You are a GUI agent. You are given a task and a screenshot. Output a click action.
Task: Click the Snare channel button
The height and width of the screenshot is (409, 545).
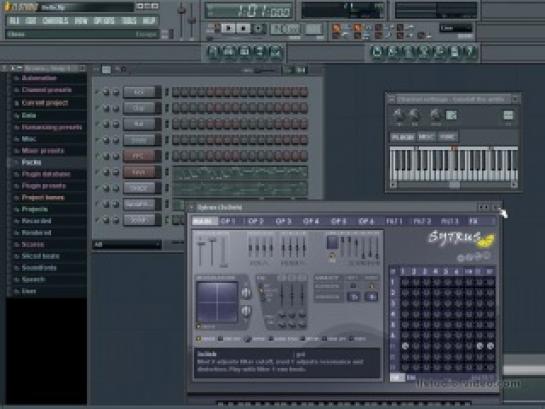click(x=139, y=140)
